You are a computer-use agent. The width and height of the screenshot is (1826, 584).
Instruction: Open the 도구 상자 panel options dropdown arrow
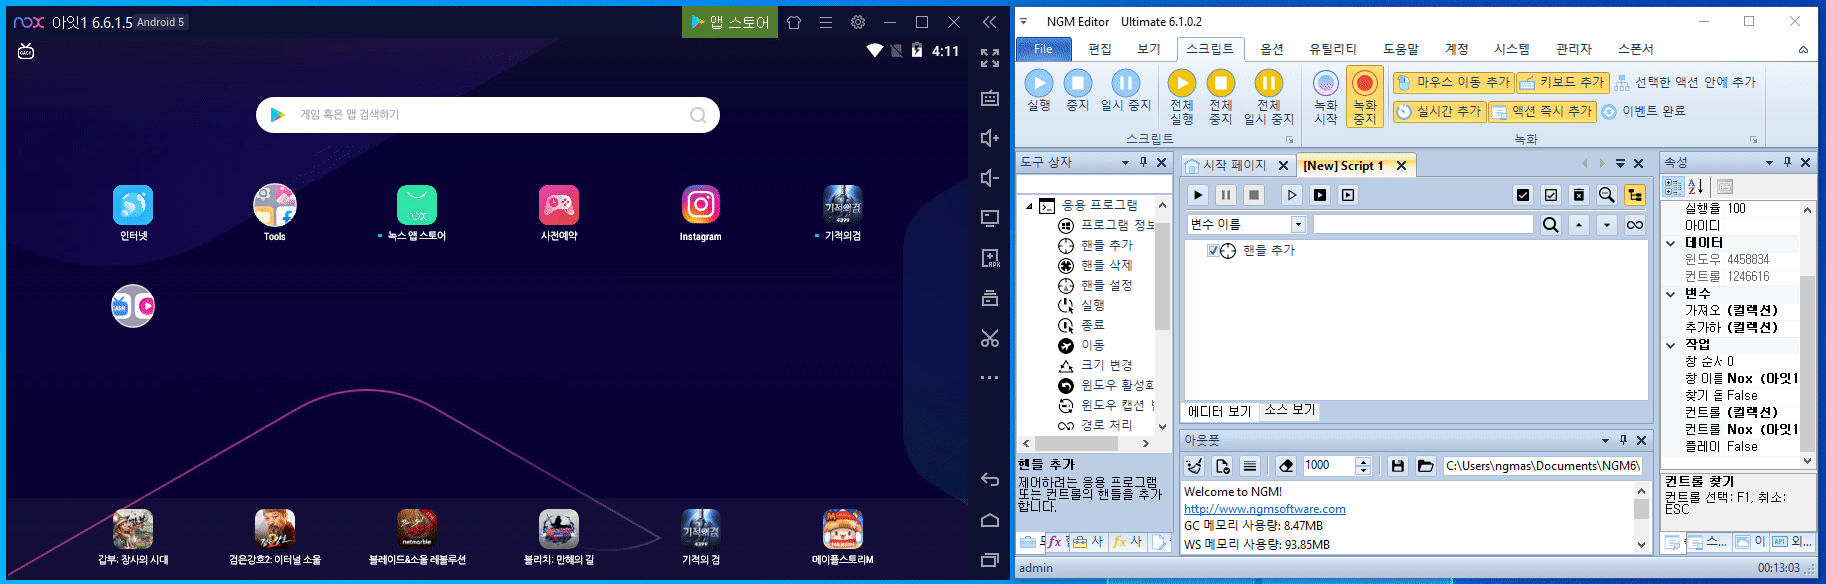point(1126,162)
